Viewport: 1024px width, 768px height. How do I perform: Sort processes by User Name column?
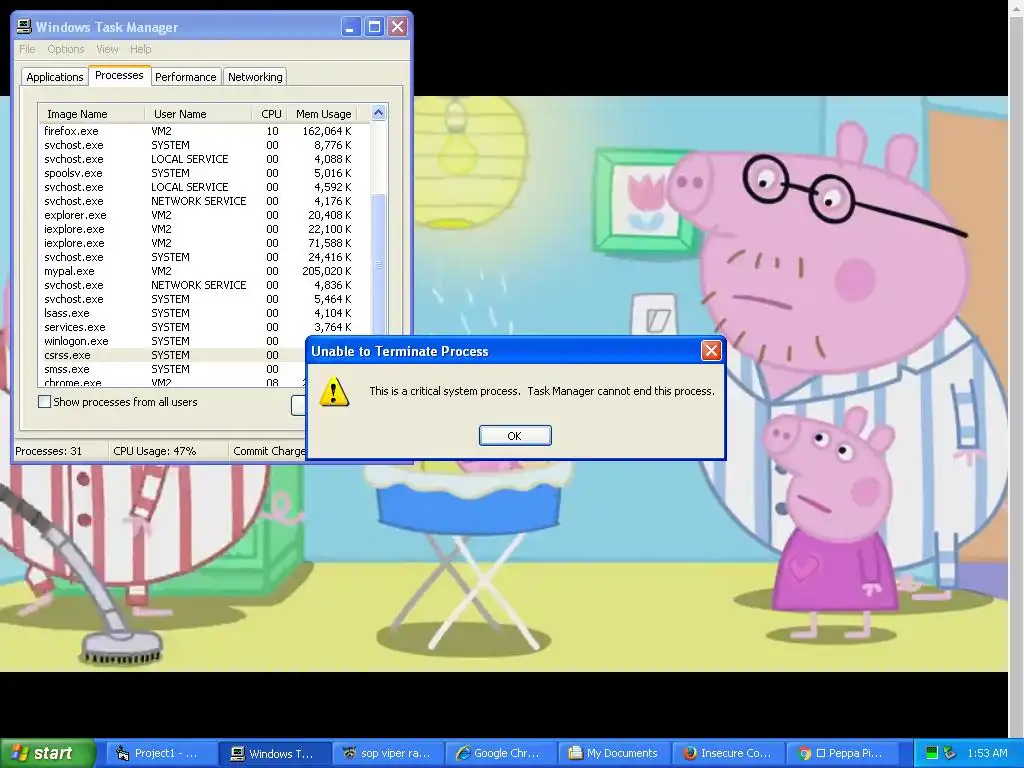[198, 114]
